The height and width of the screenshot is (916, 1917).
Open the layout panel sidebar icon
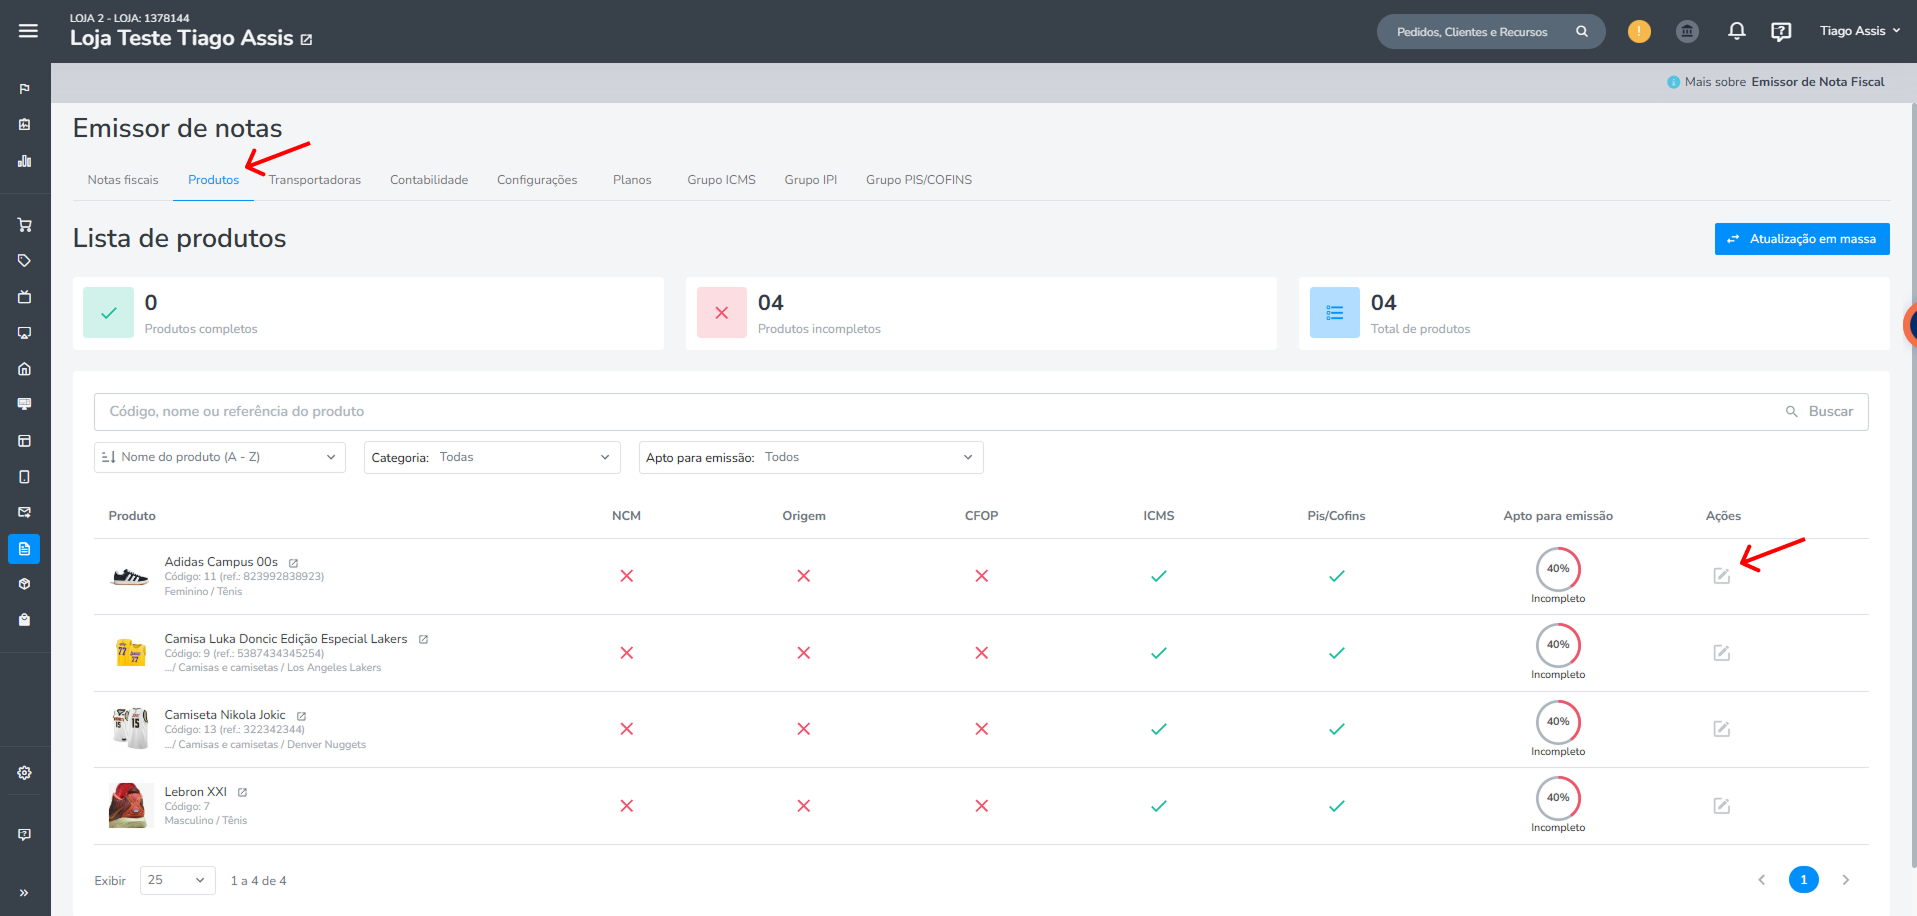click(24, 441)
